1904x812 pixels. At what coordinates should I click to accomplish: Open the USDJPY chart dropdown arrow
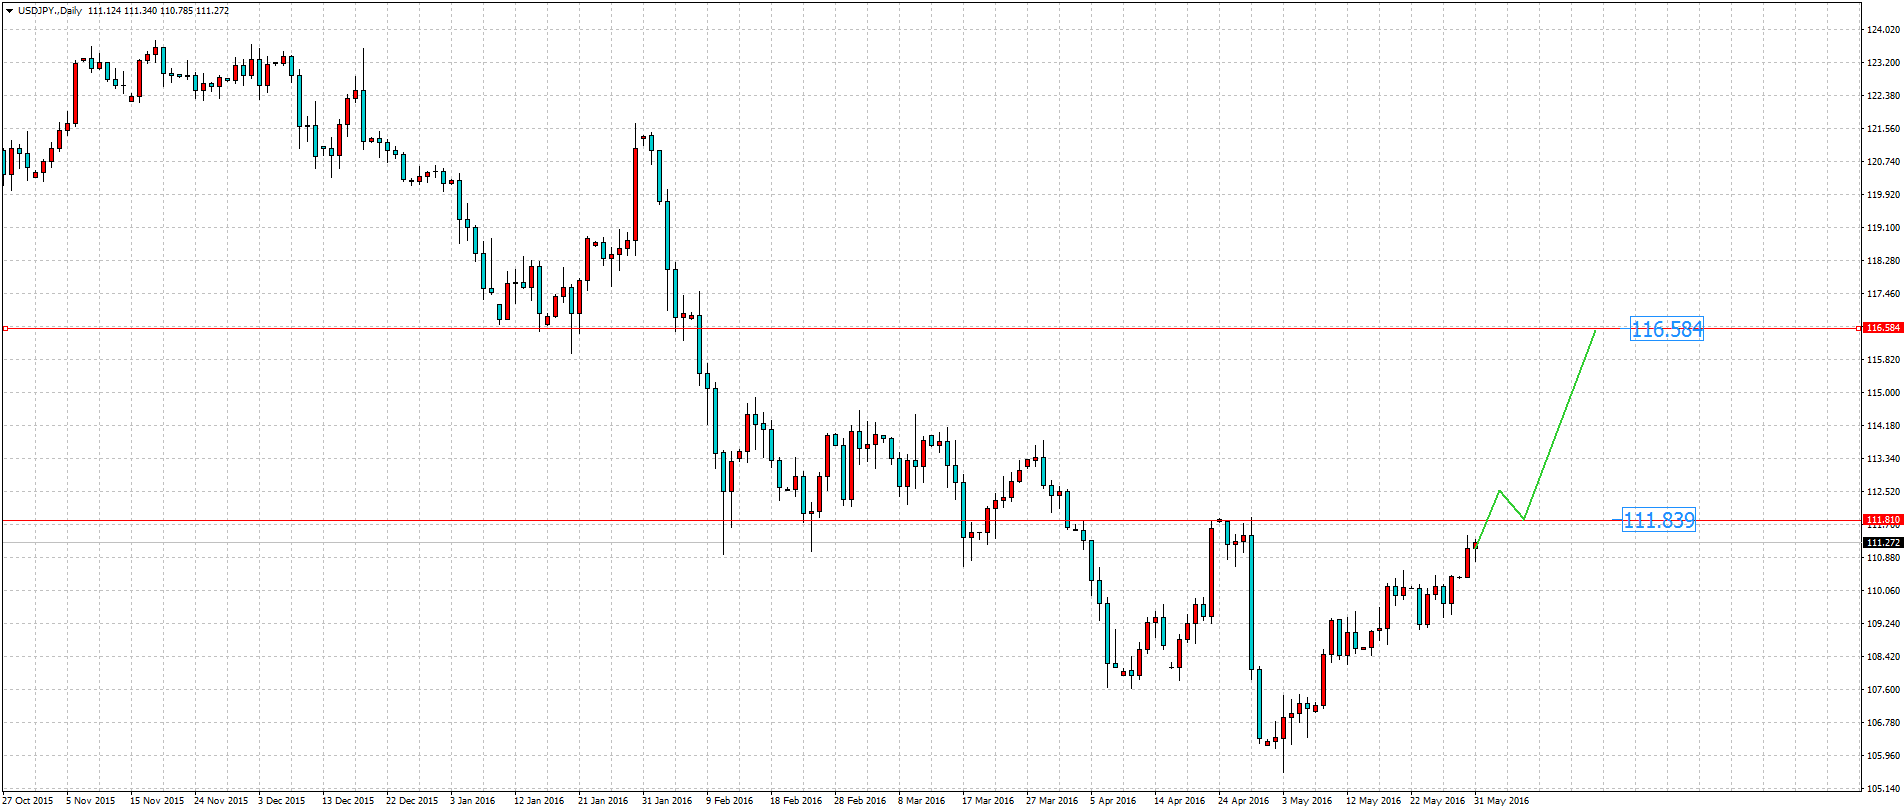(9, 11)
